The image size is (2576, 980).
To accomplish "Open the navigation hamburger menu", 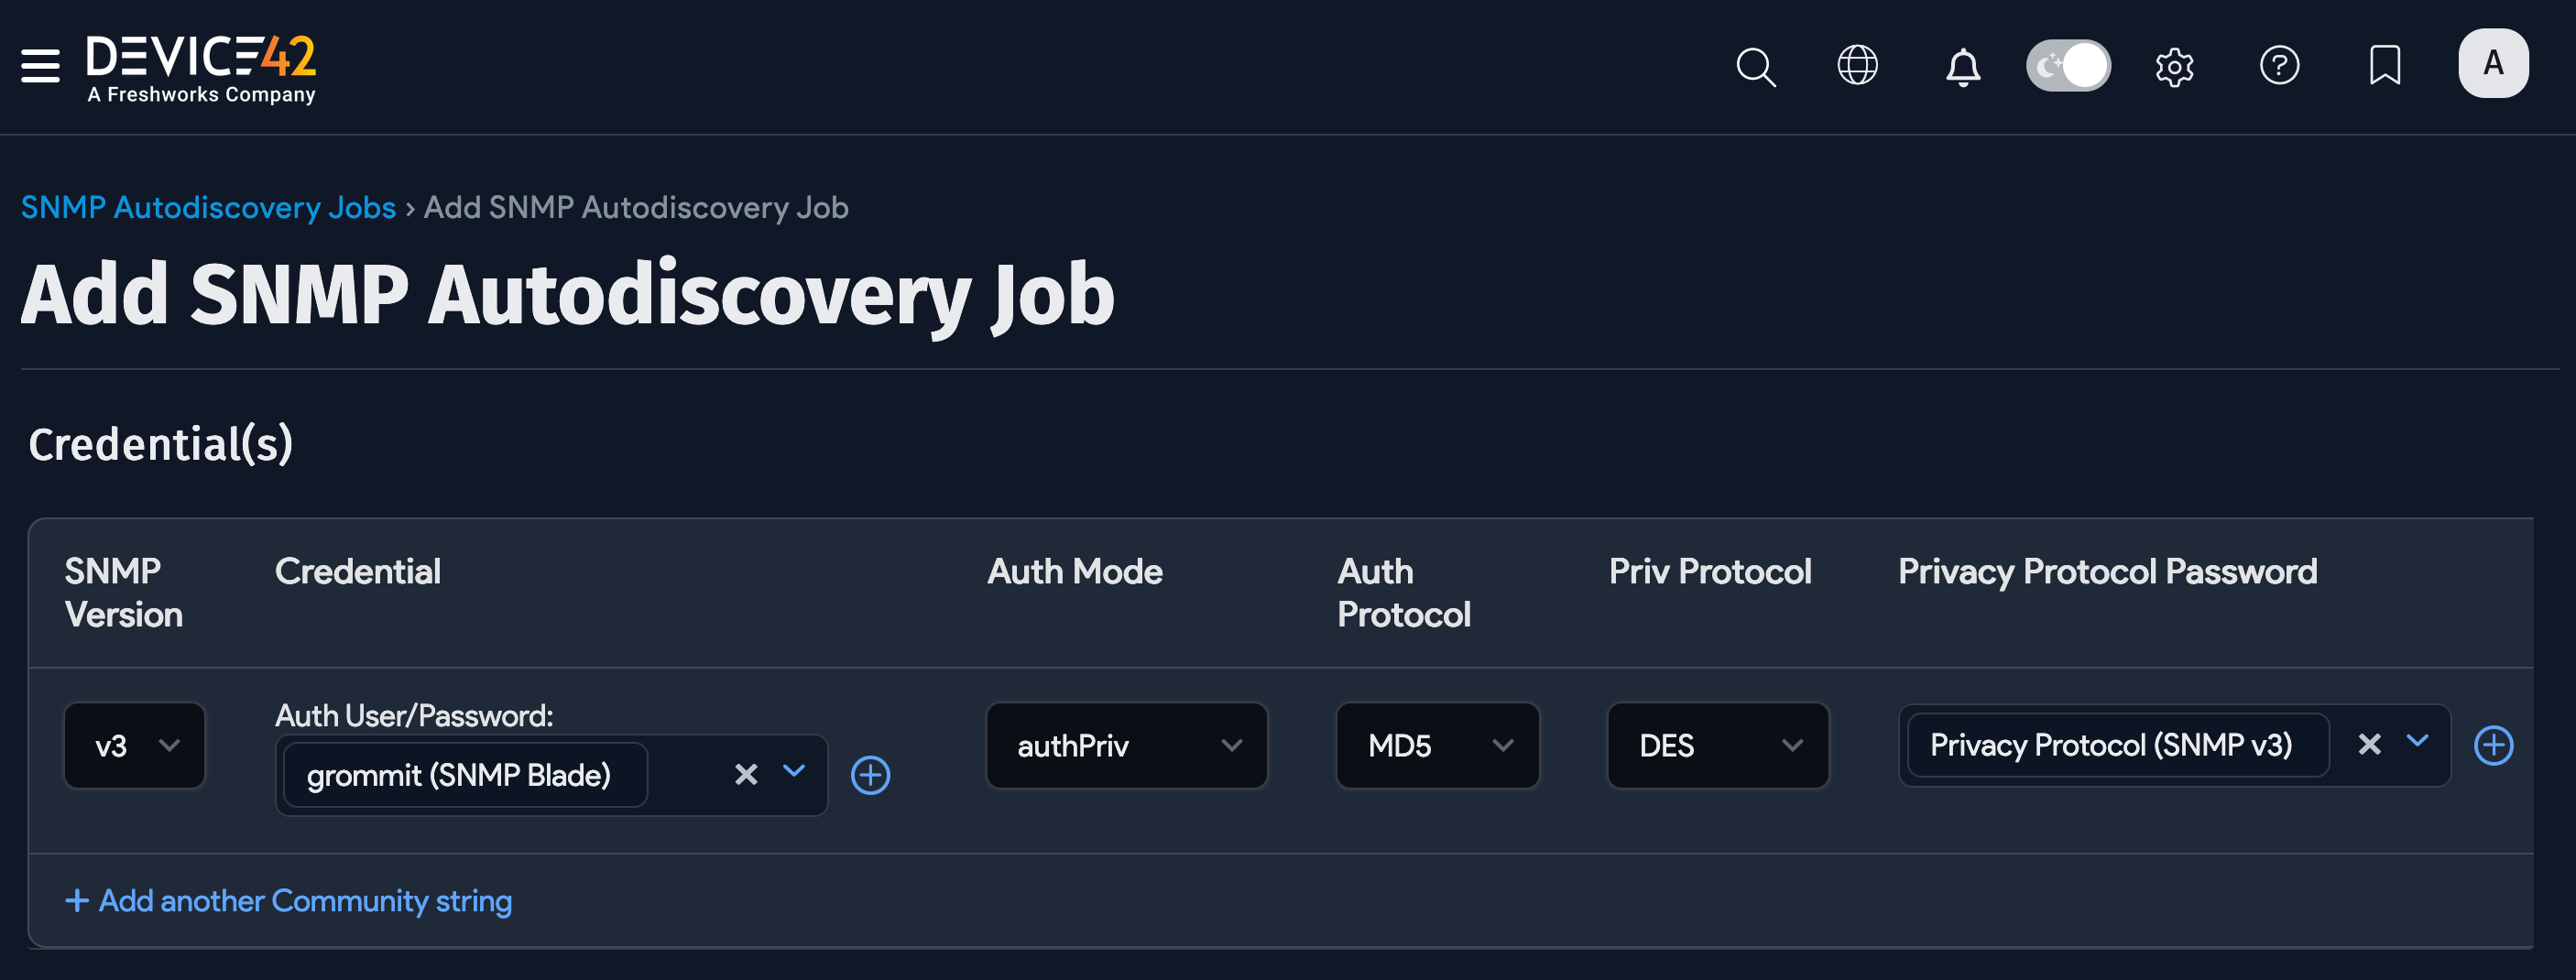I will click(39, 66).
